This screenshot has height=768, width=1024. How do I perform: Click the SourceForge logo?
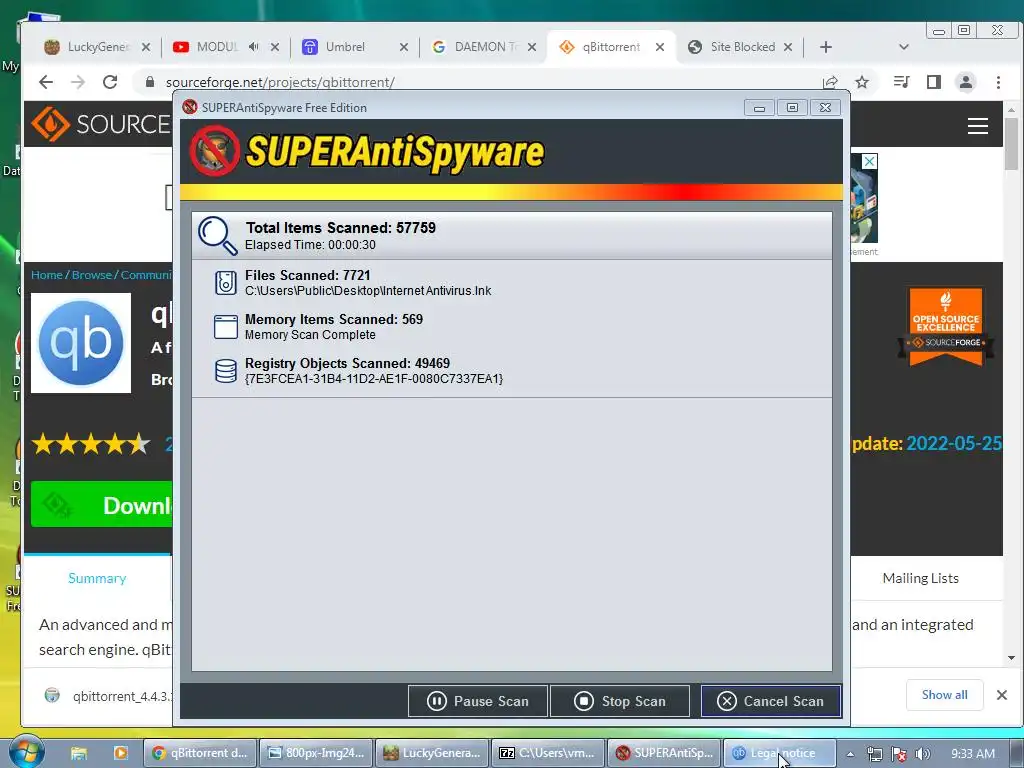101,123
